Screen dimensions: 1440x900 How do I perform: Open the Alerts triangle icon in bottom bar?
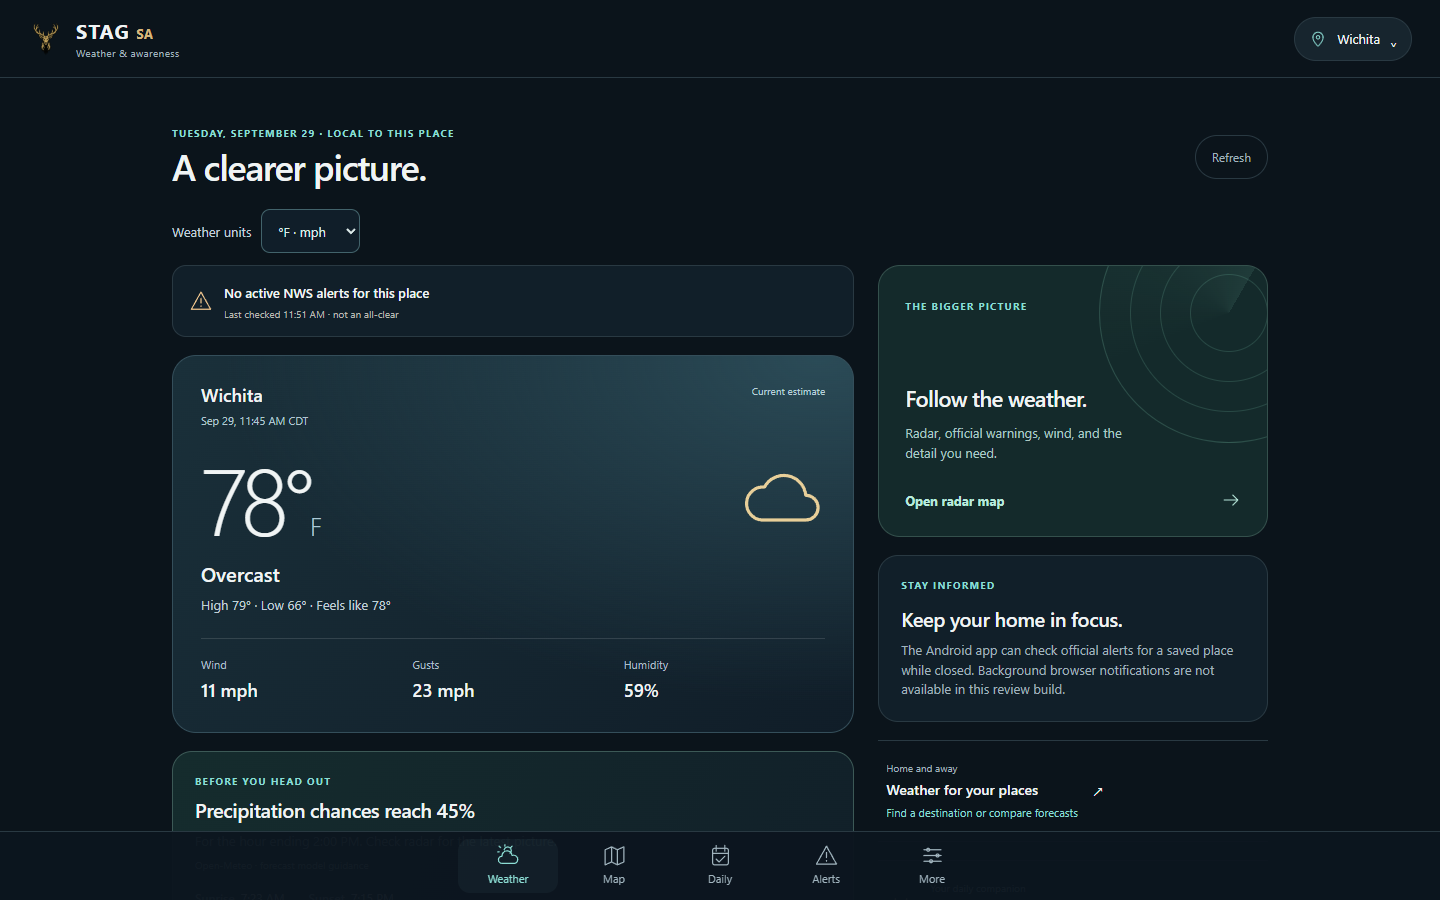point(826,855)
